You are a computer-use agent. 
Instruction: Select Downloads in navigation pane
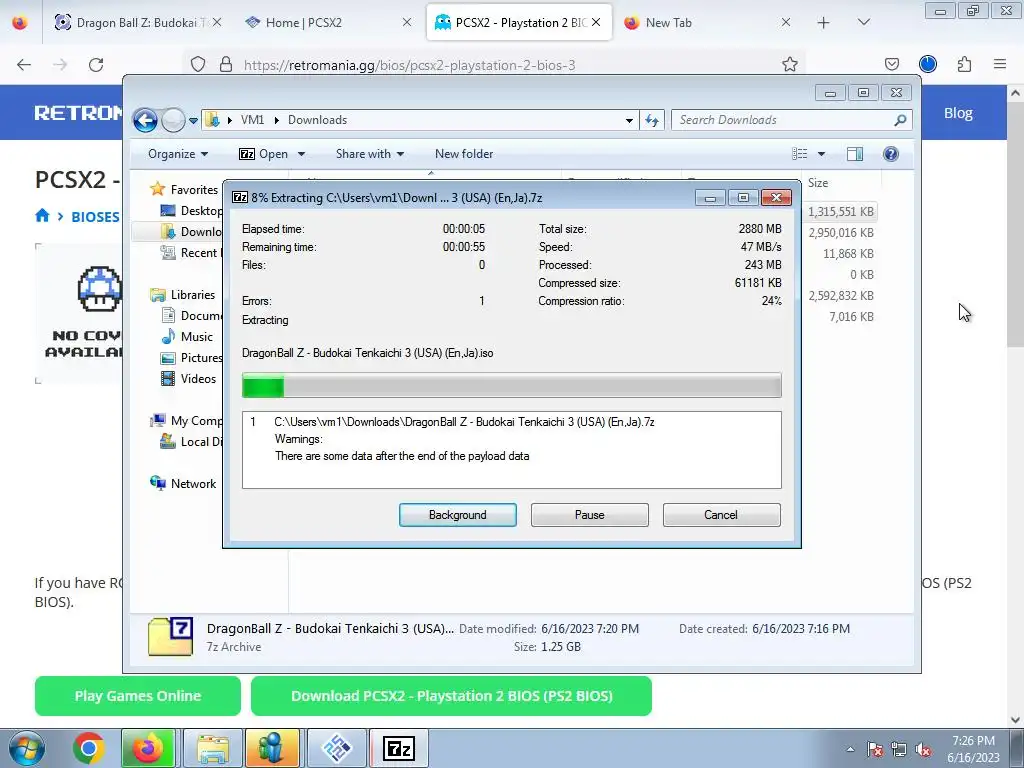[191, 231]
